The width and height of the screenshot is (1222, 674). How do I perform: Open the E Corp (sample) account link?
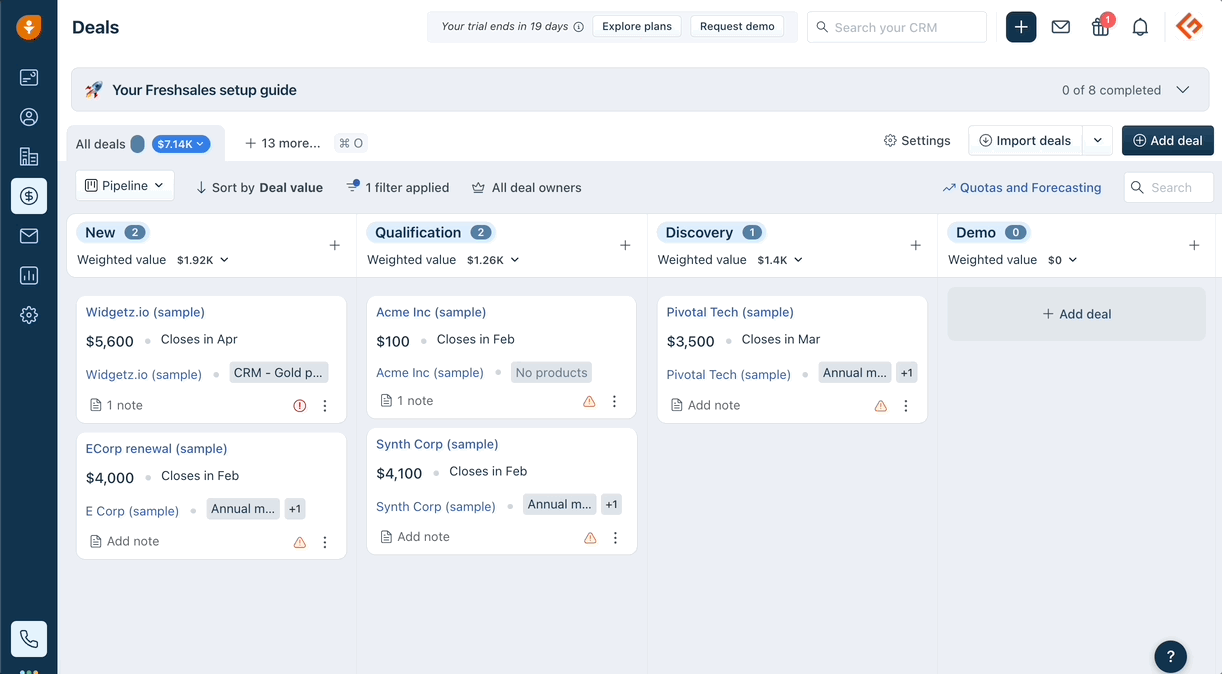click(x=132, y=511)
